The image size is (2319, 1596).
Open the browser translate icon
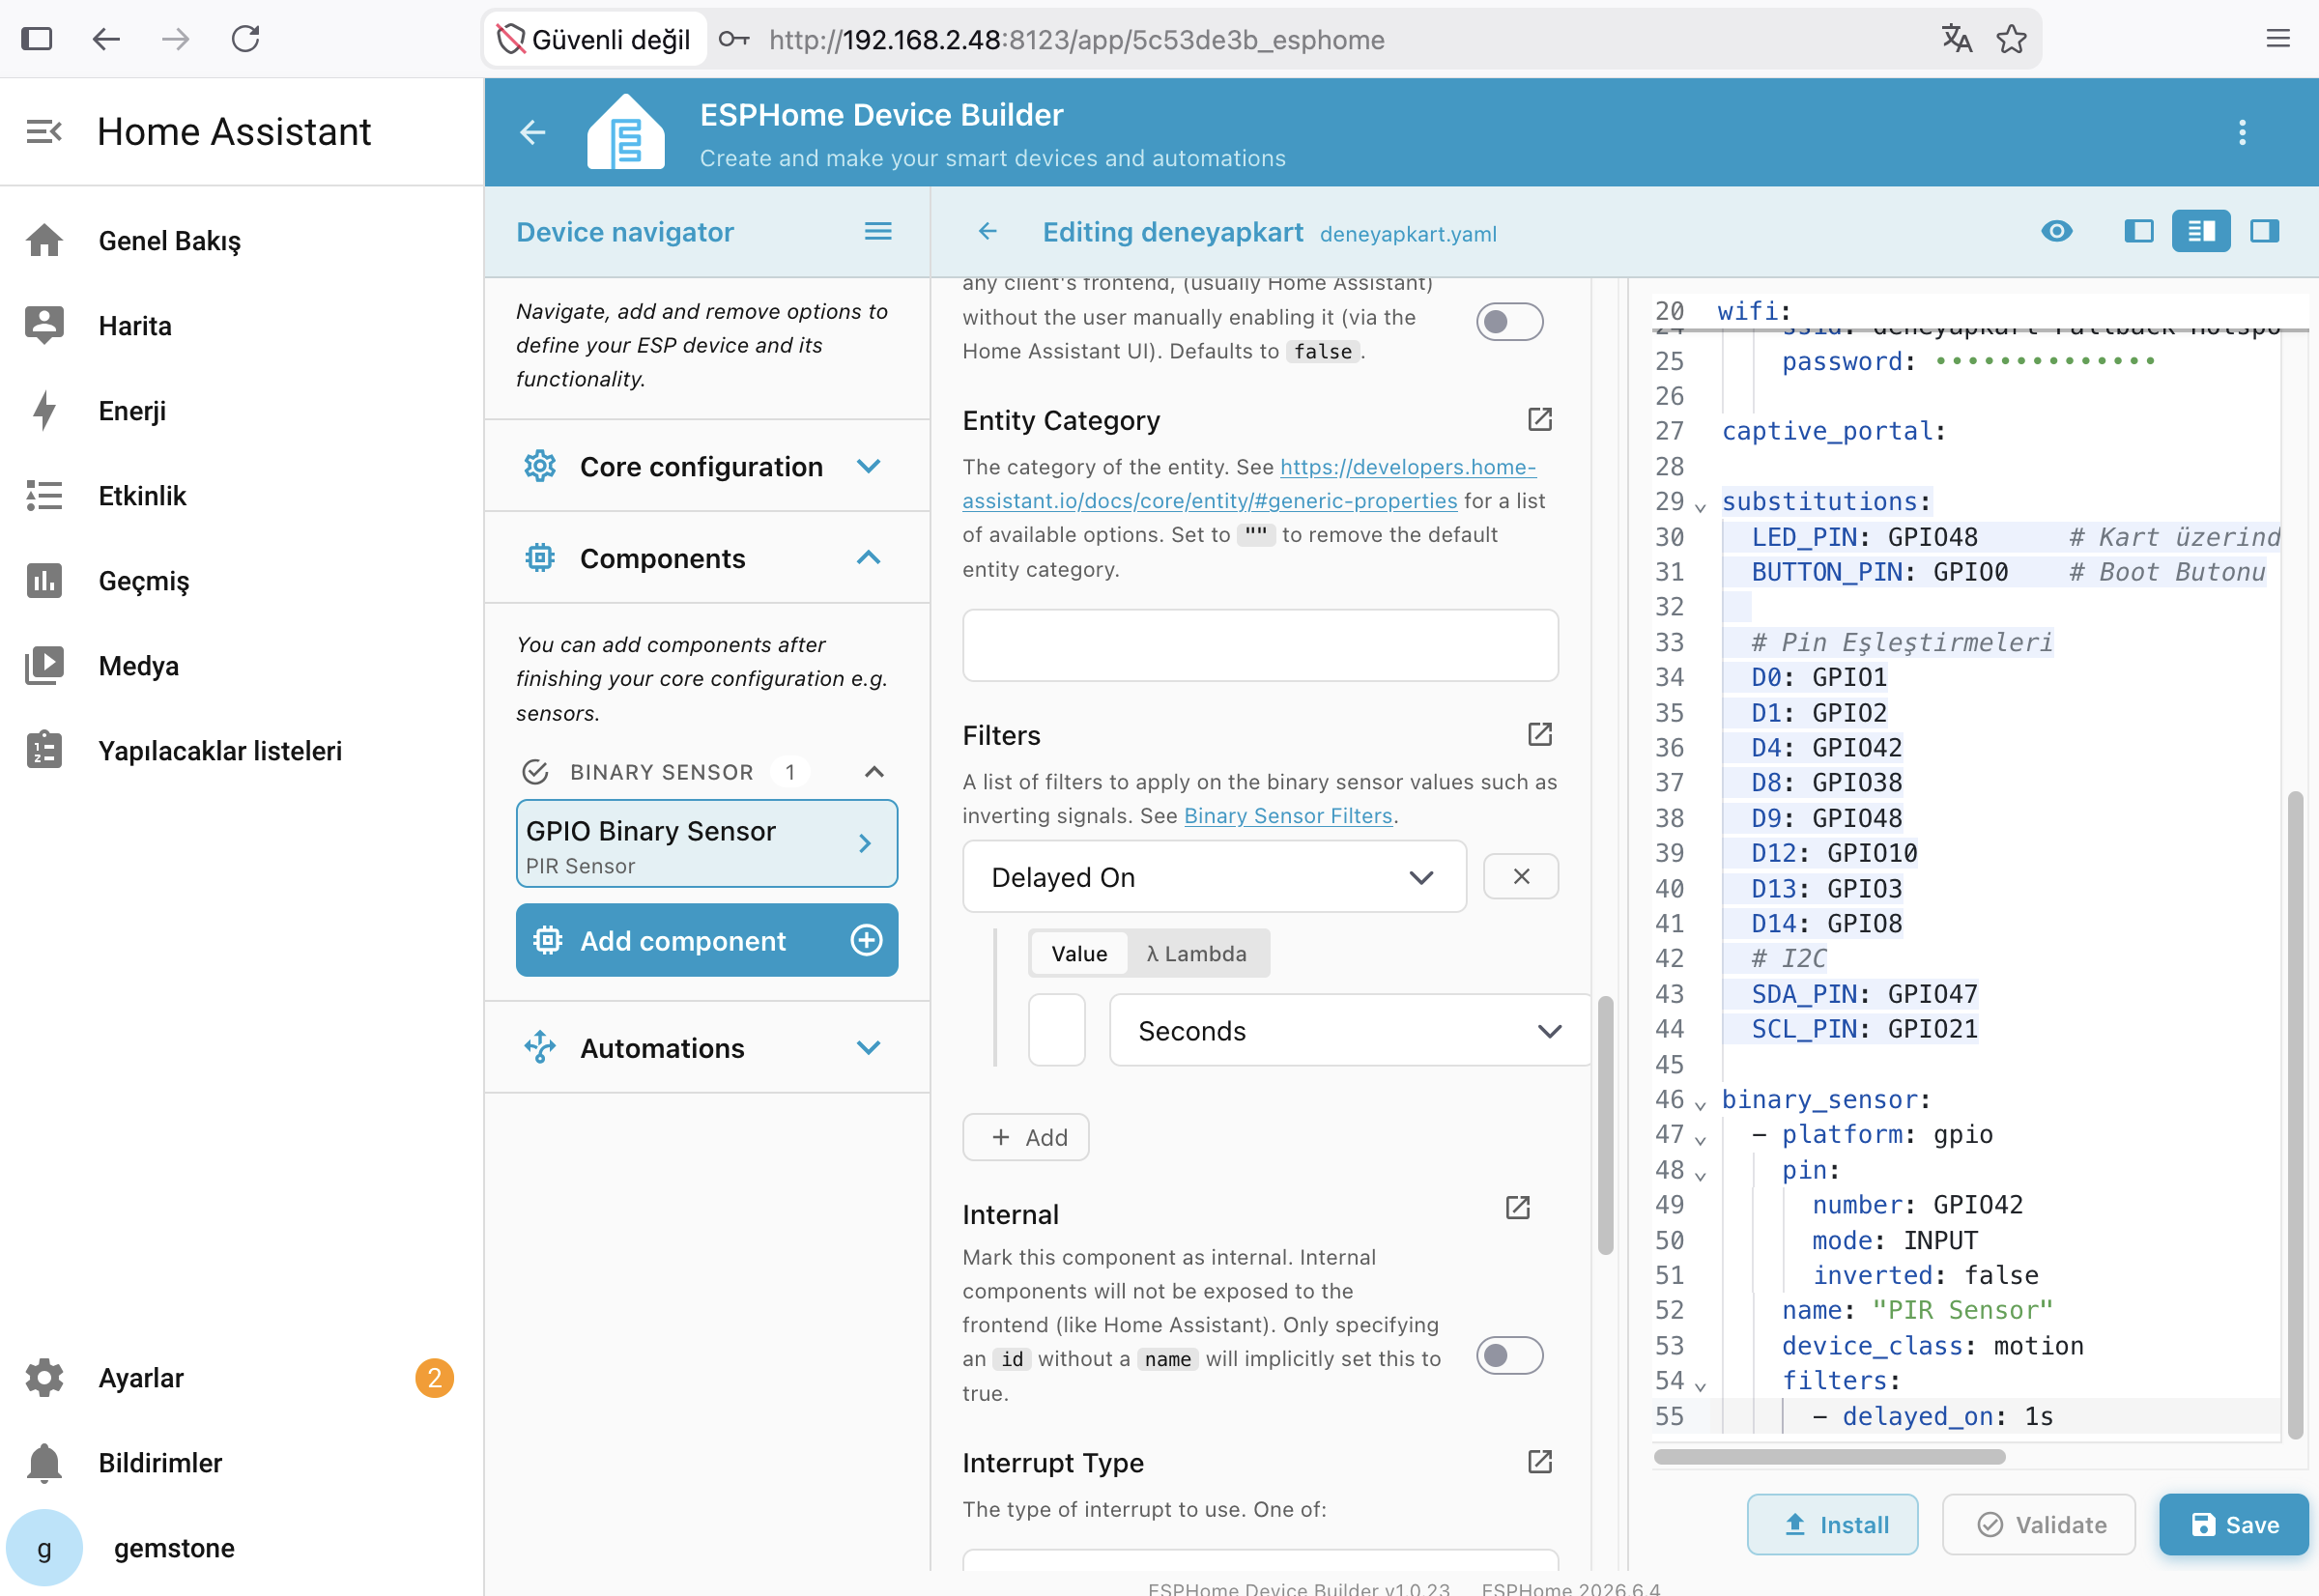tap(1957, 39)
